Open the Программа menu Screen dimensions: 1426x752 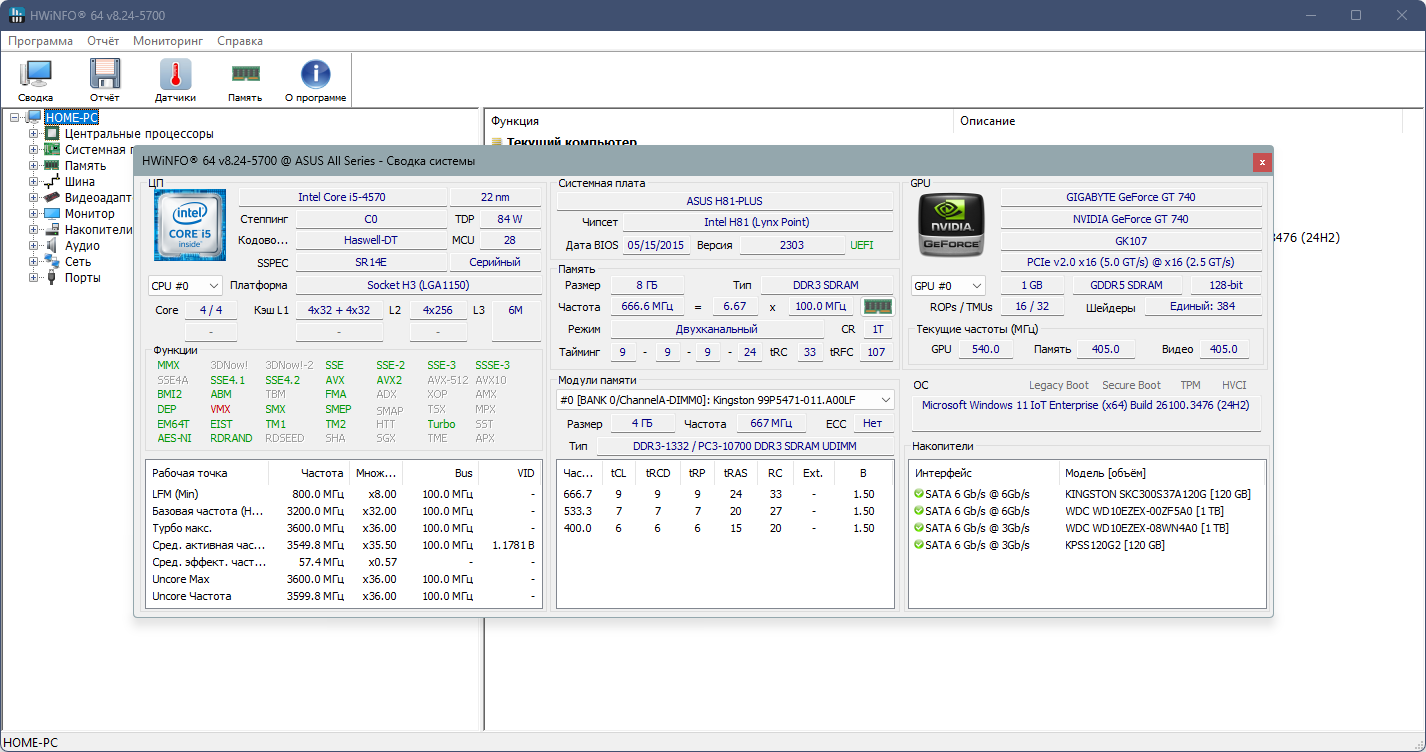coord(41,41)
